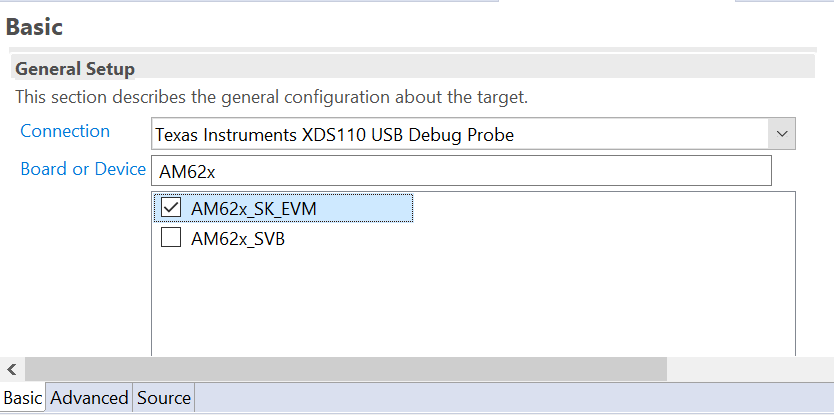
Task: Click the Basic page heading
Action: [35, 27]
